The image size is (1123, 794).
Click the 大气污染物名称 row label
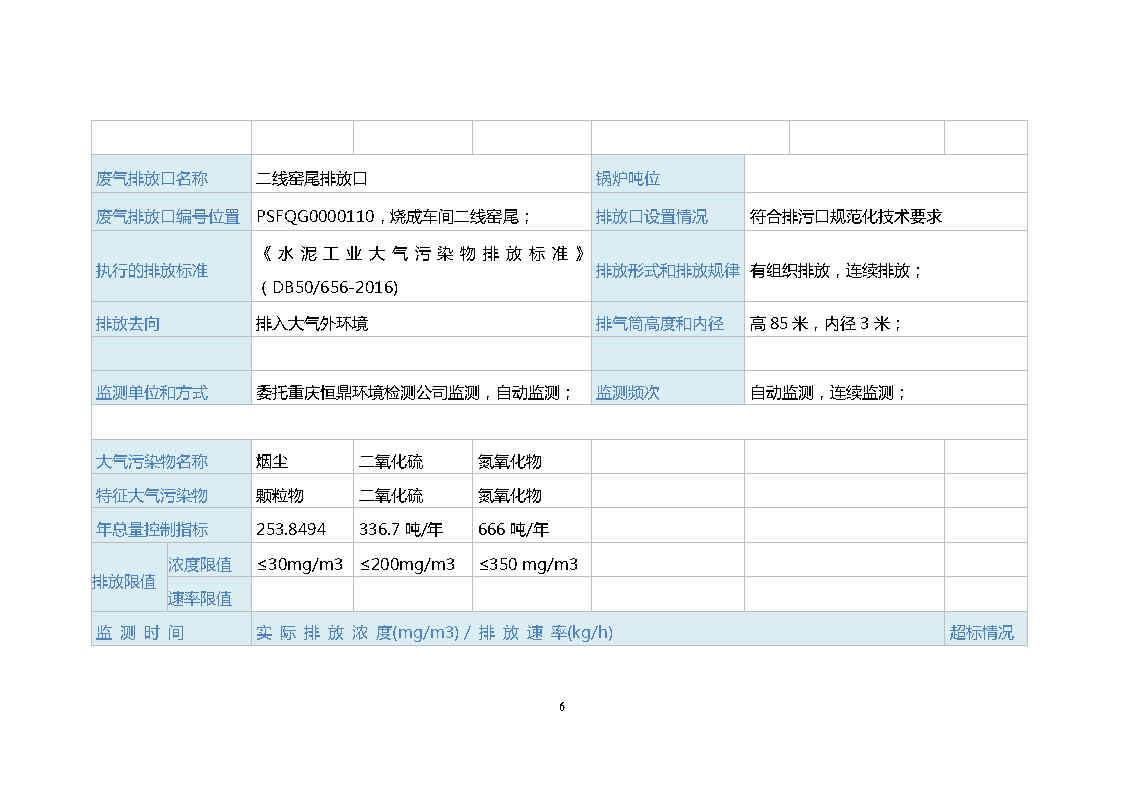tap(152, 462)
